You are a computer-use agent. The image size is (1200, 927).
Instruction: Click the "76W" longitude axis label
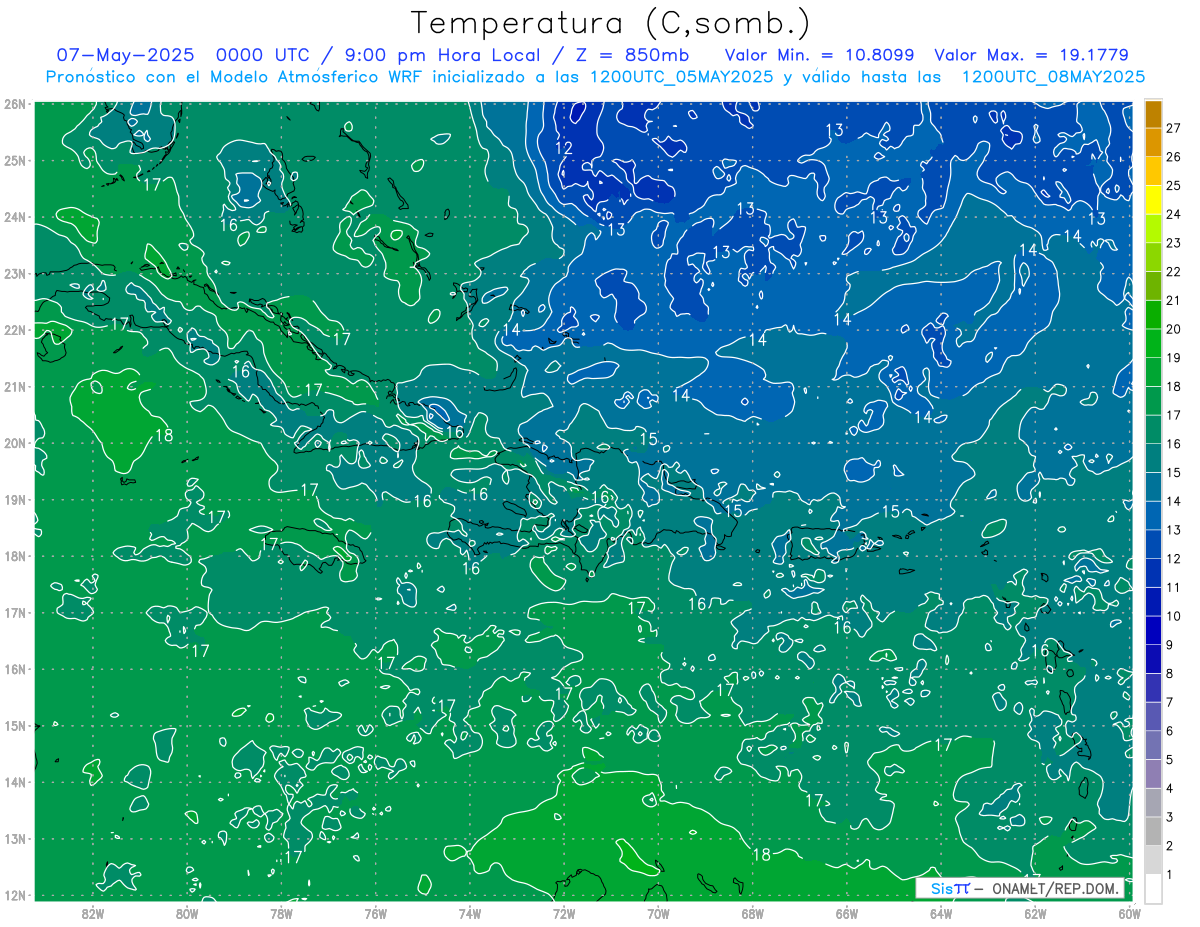376,912
